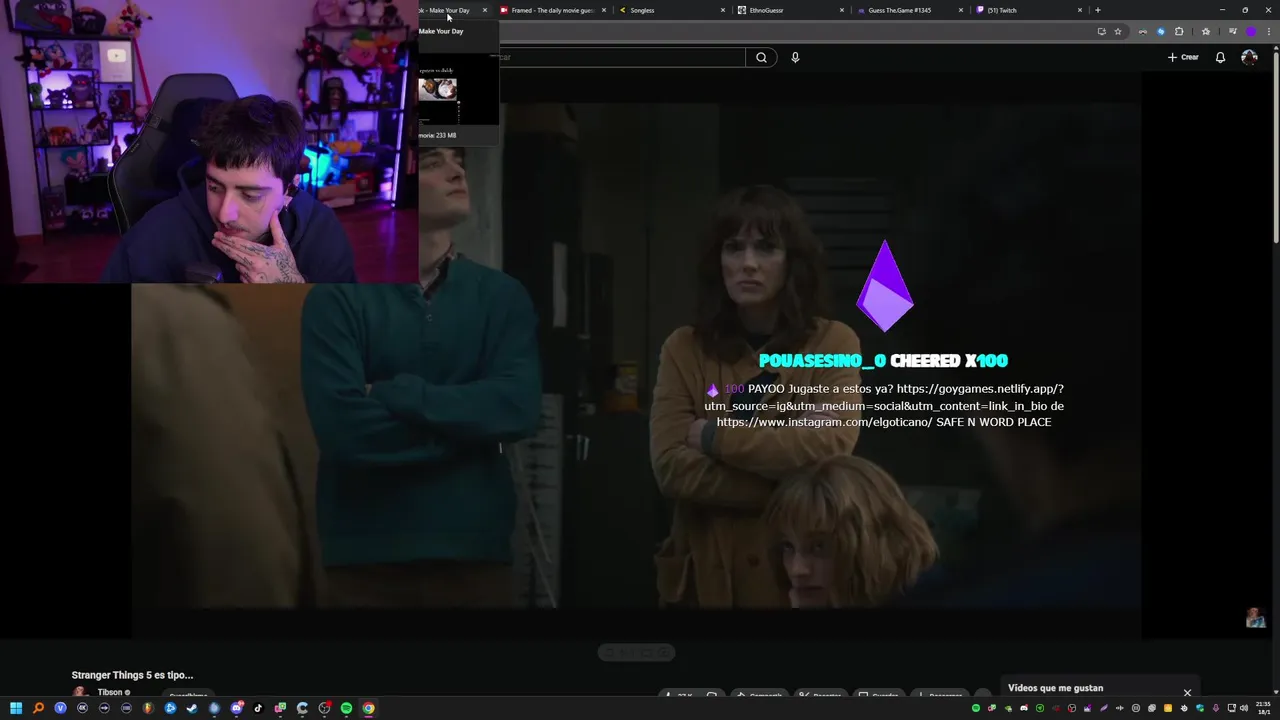Open the YouTube account avatar menu
This screenshot has height=720, width=1280.
tap(1249, 57)
